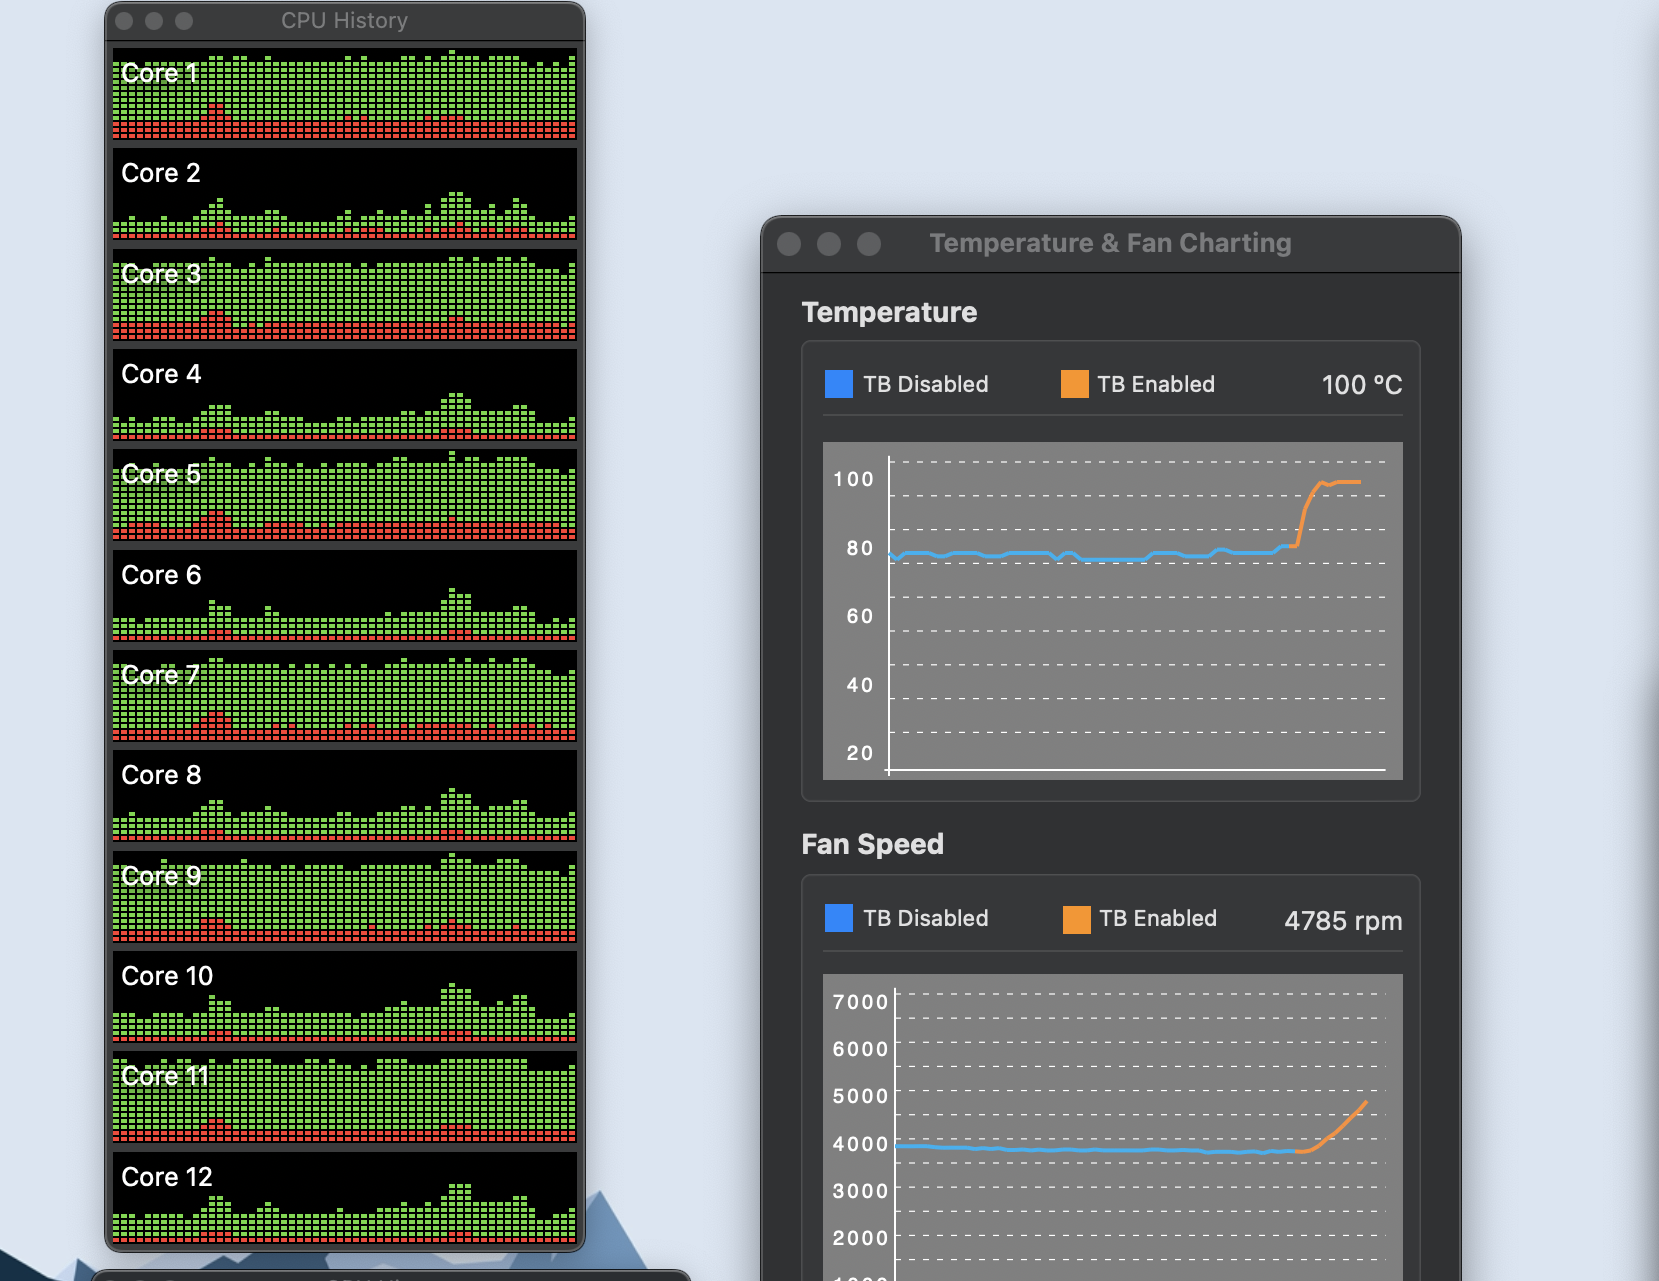Screen dimensions: 1659x1281
Task: Click the Temperature & Fan Charting title bar
Action: point(1110,244)
